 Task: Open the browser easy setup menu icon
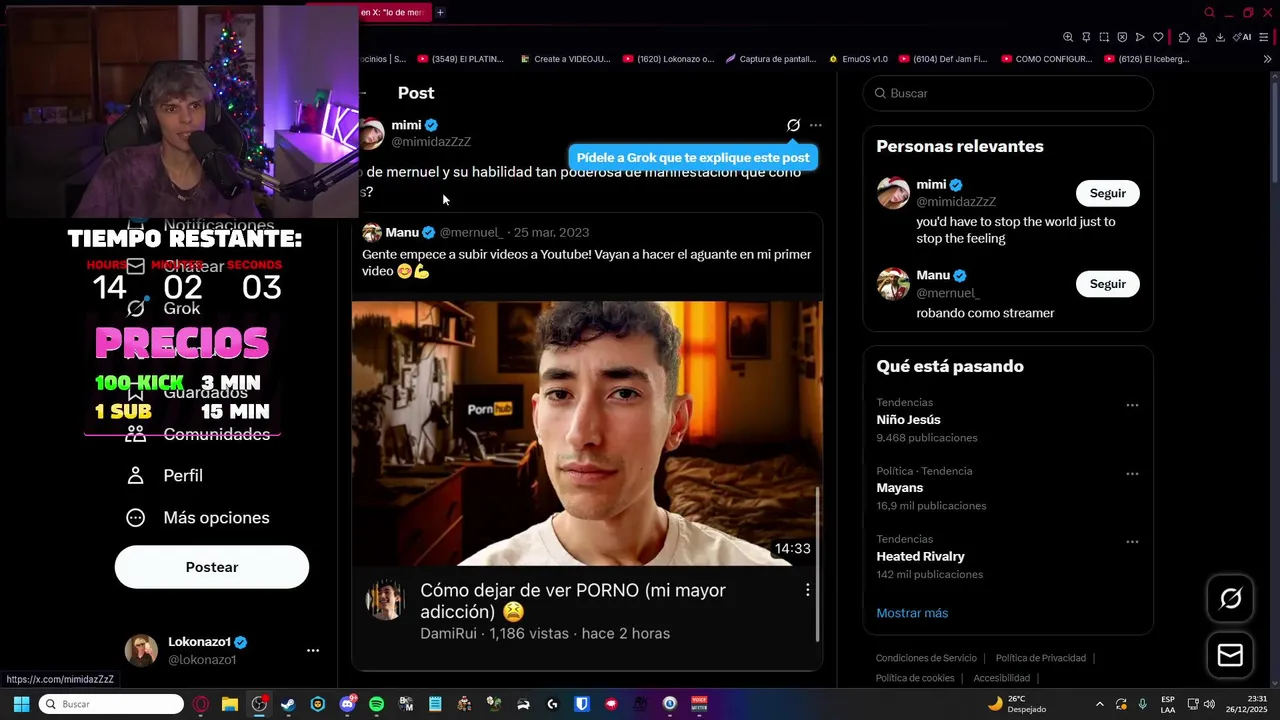coord(1263,37)
